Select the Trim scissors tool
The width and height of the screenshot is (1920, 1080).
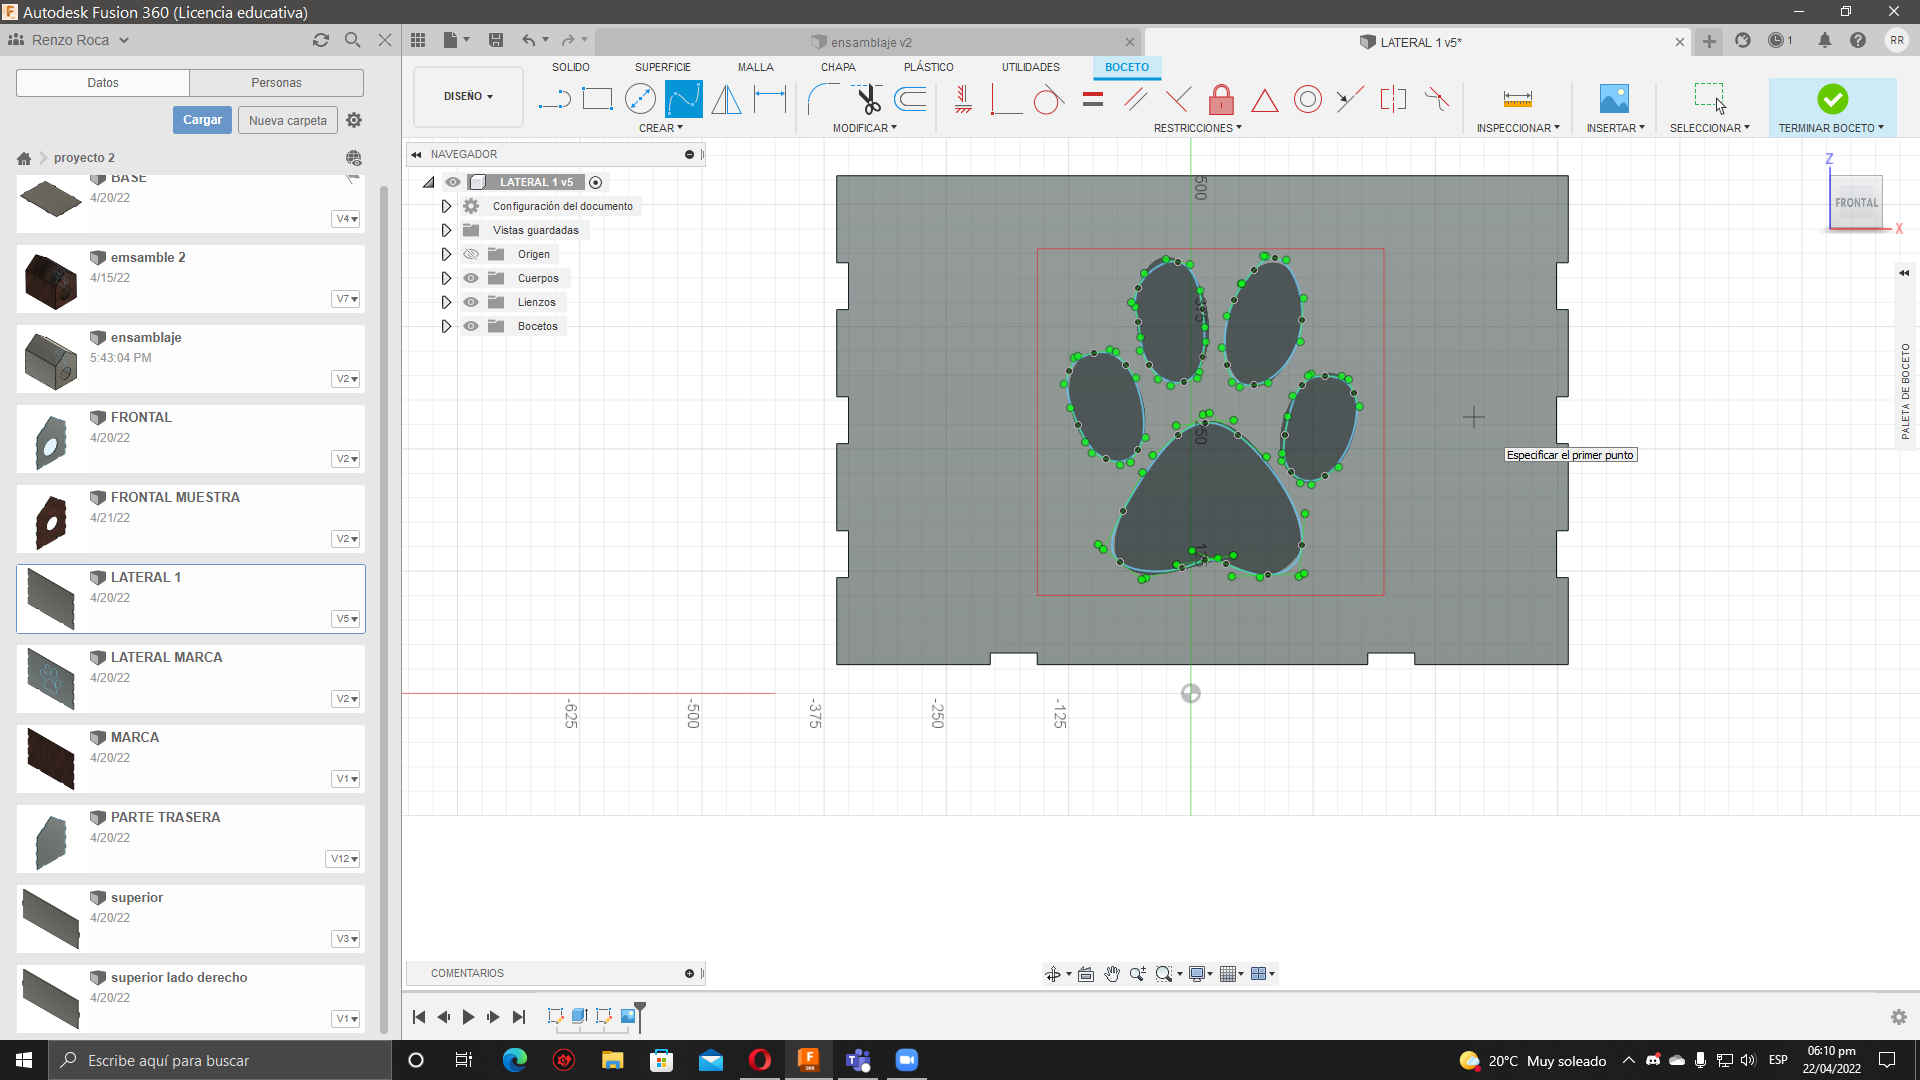click(x=867, y=99)
